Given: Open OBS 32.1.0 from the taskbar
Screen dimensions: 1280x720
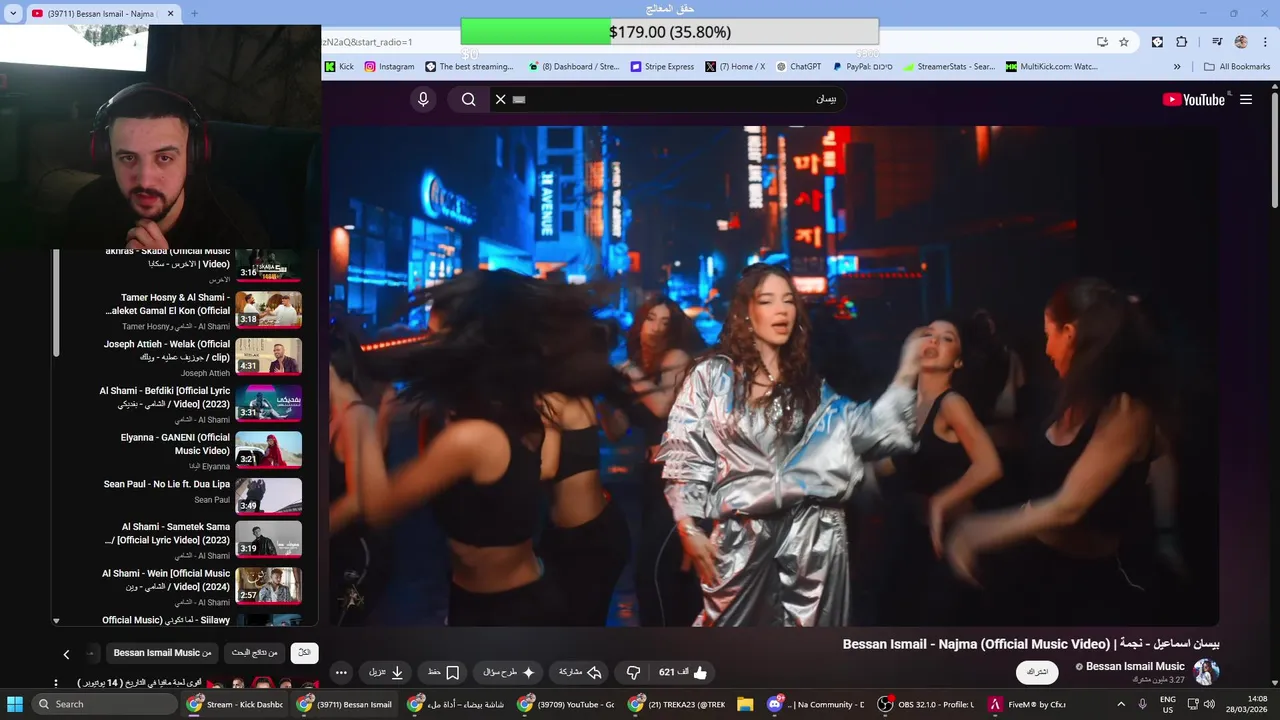Looking at the screenshot, I should coord(926,704).
